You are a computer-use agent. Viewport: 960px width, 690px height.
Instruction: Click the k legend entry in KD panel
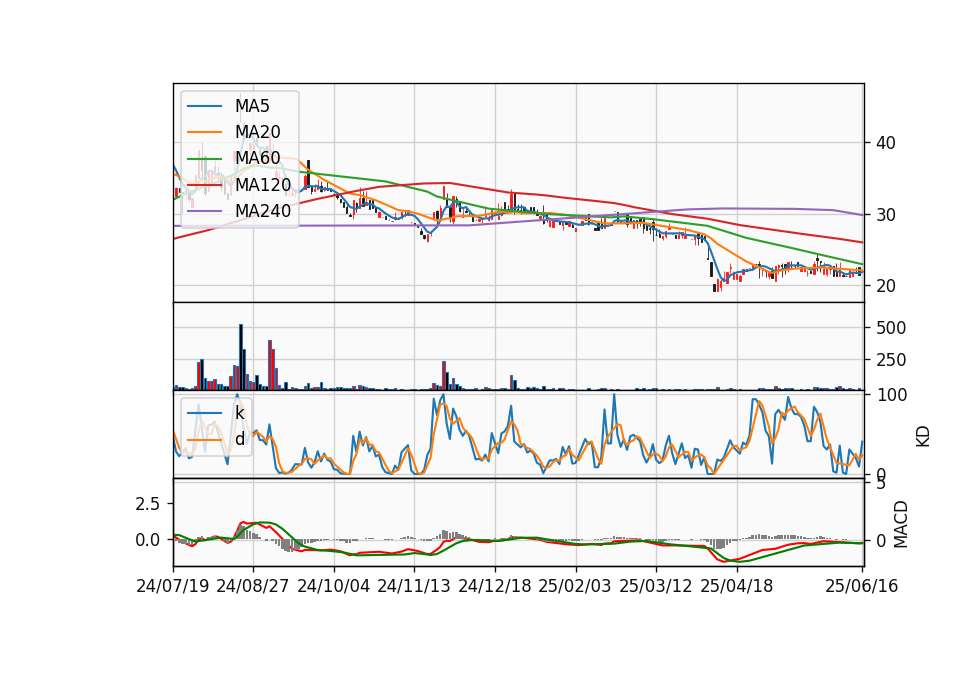coord(240,413)
